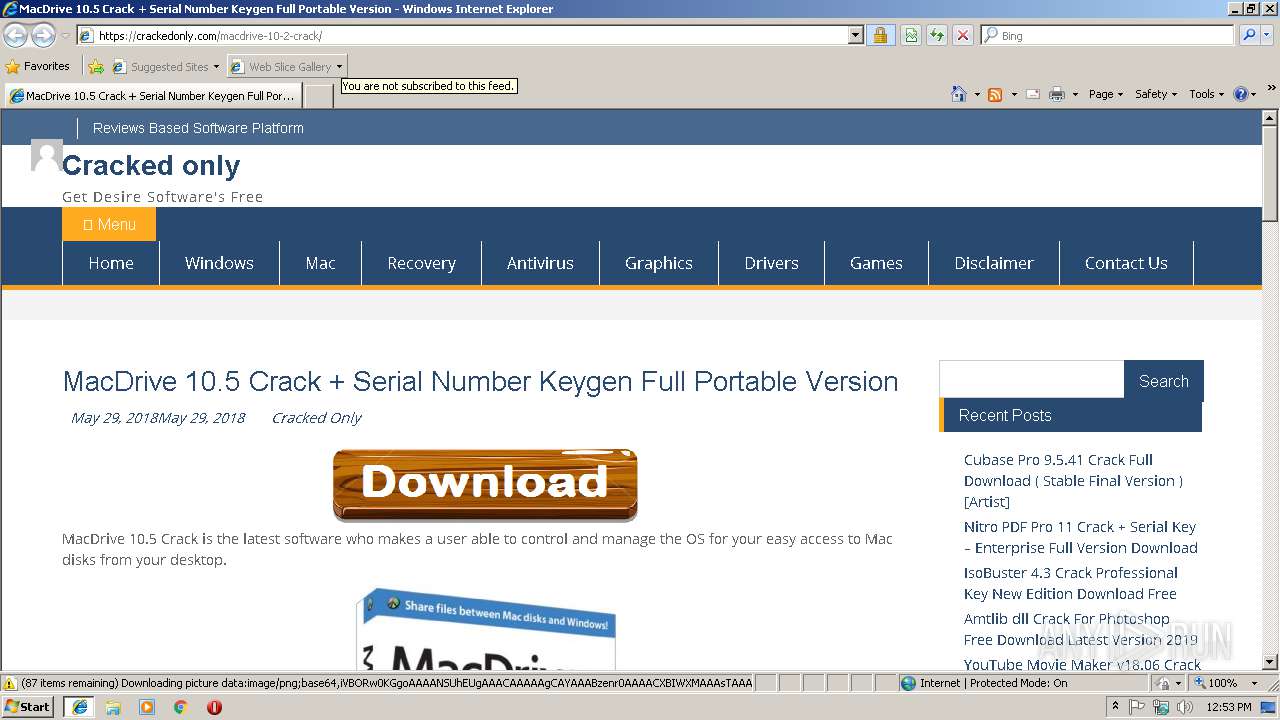The height and width of the screenshot is (720, 1280).
Task: Toggle Compatibility View icon
Action: tap(911, 35)
